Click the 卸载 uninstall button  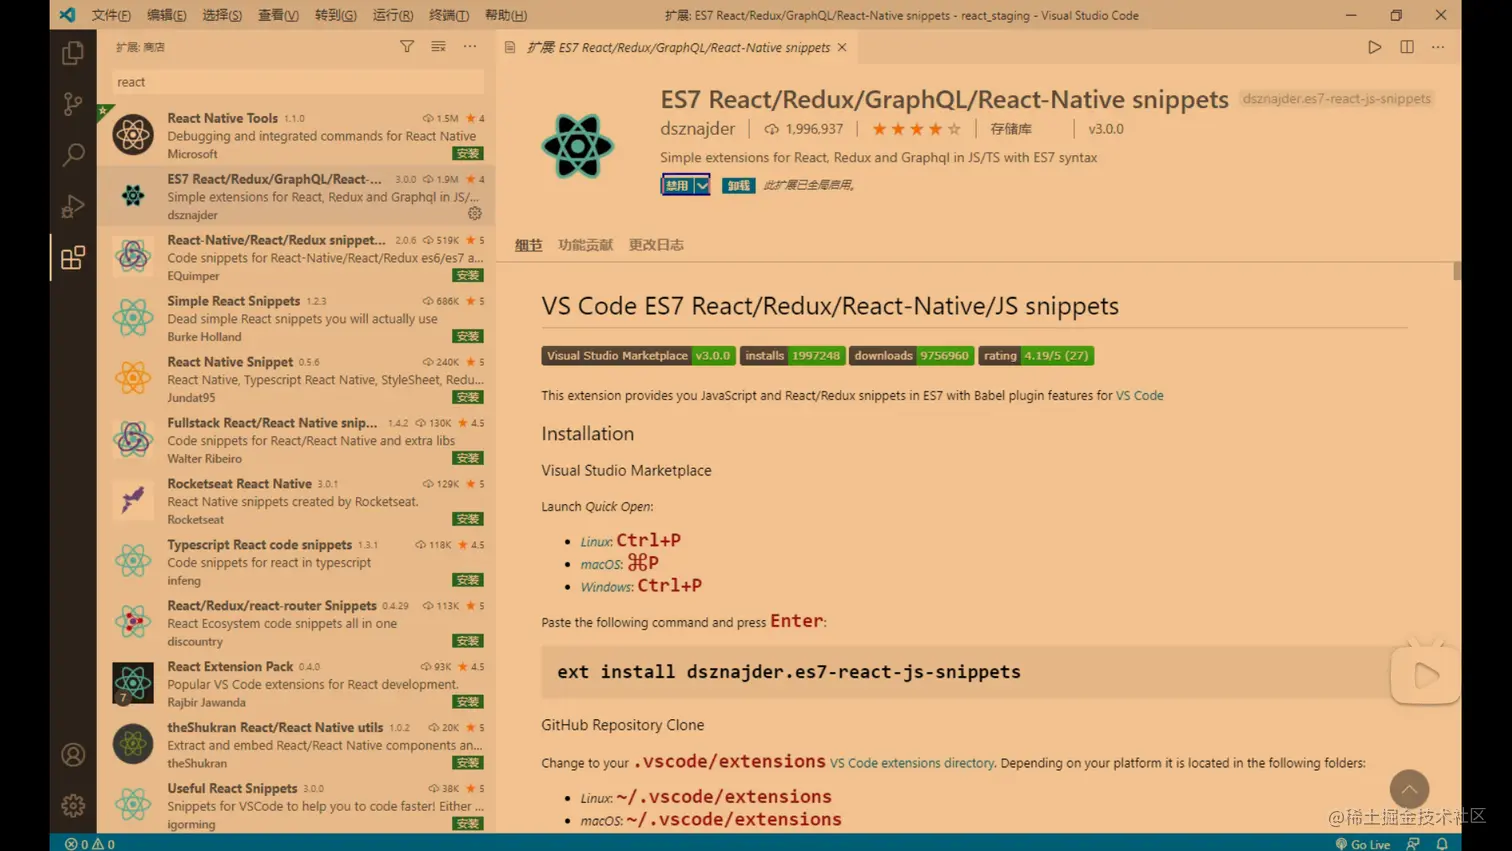(738, 185)
